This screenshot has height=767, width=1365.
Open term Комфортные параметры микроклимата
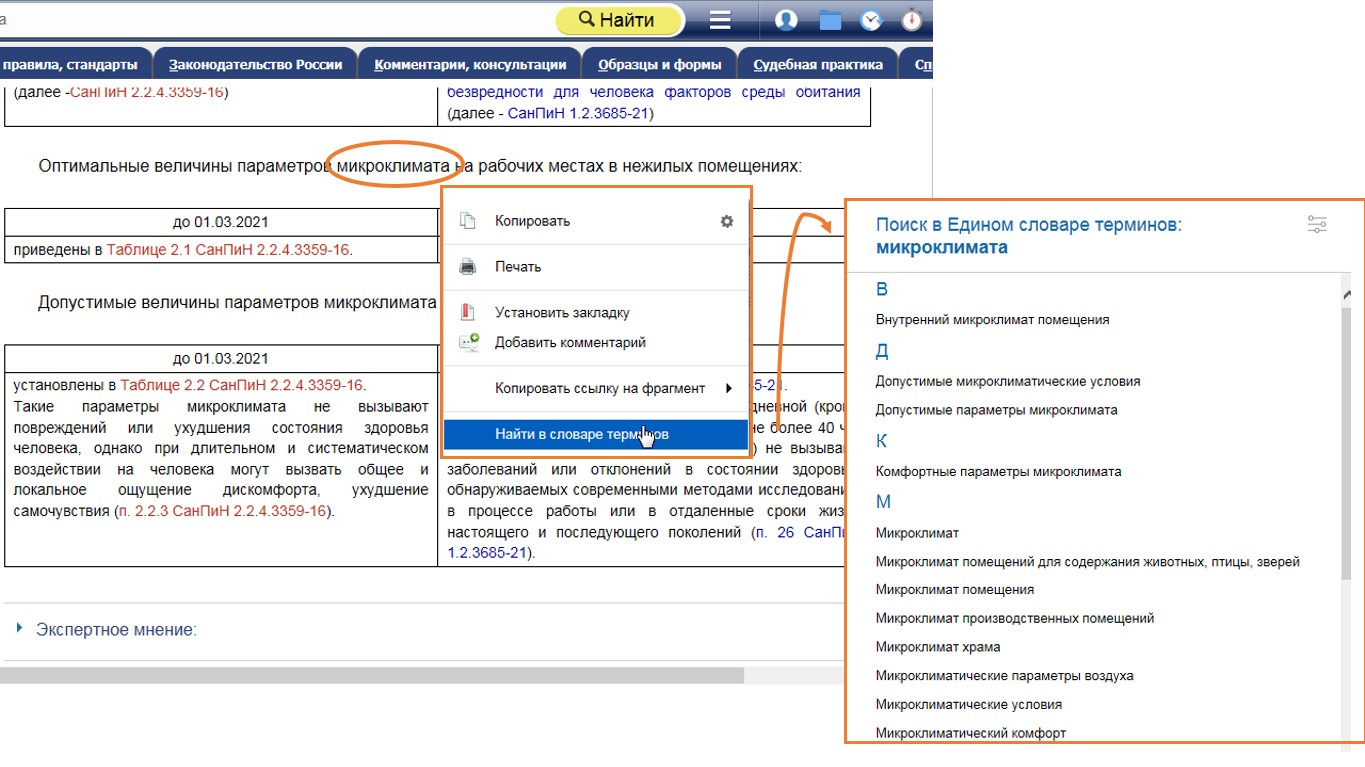pyautogui.click(x=999, y=471)
